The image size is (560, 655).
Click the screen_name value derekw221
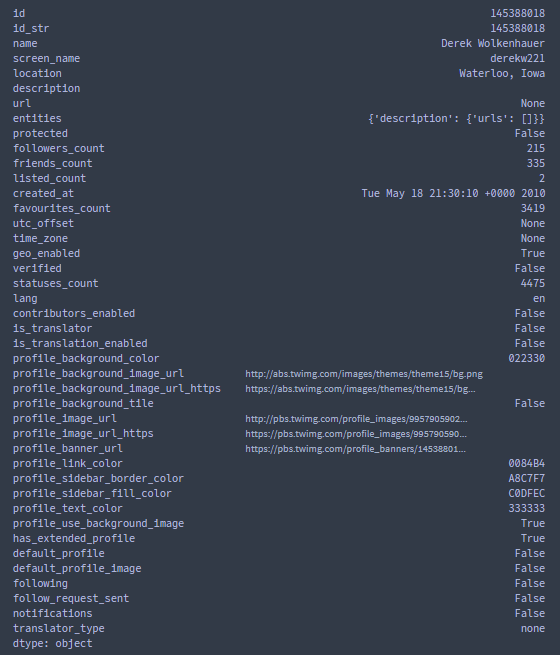point(517,58)
